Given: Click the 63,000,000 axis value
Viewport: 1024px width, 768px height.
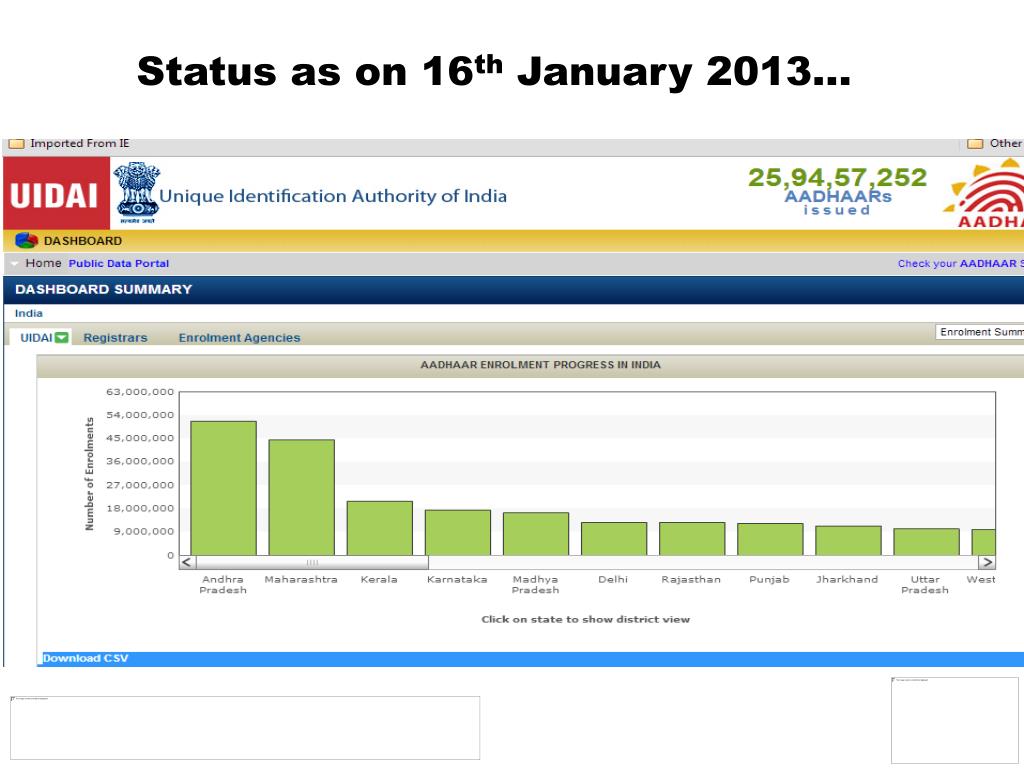Looking at the screenshot, I should 140,392.
